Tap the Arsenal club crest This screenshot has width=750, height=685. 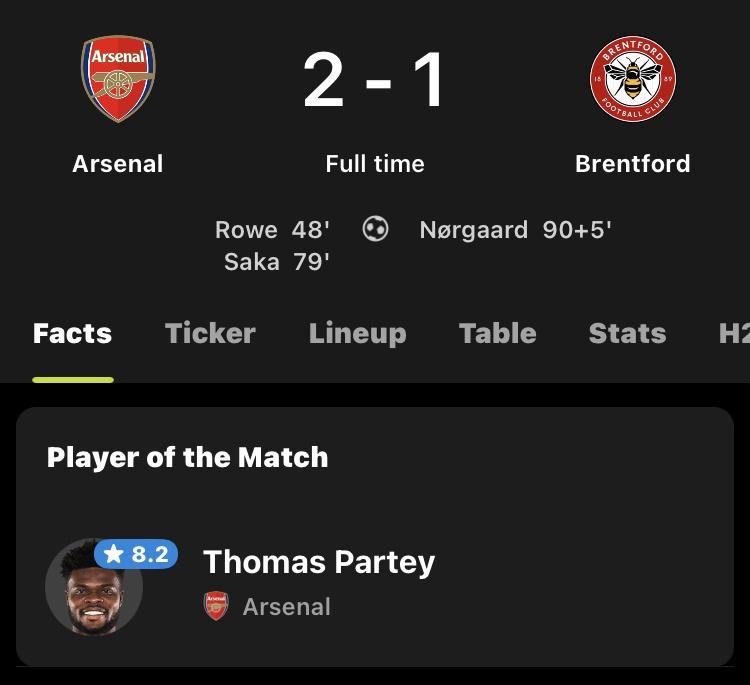pyautogui.click(x=118, y=79)
